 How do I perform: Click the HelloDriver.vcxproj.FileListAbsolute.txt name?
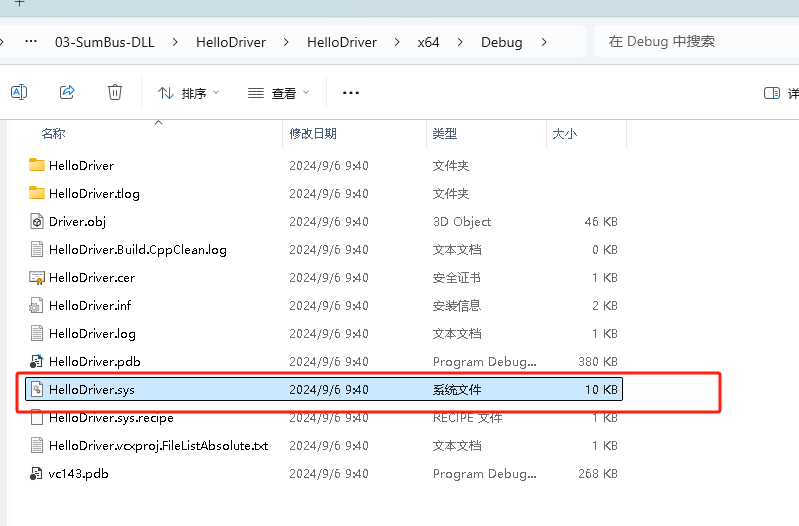tap(158, 446)
